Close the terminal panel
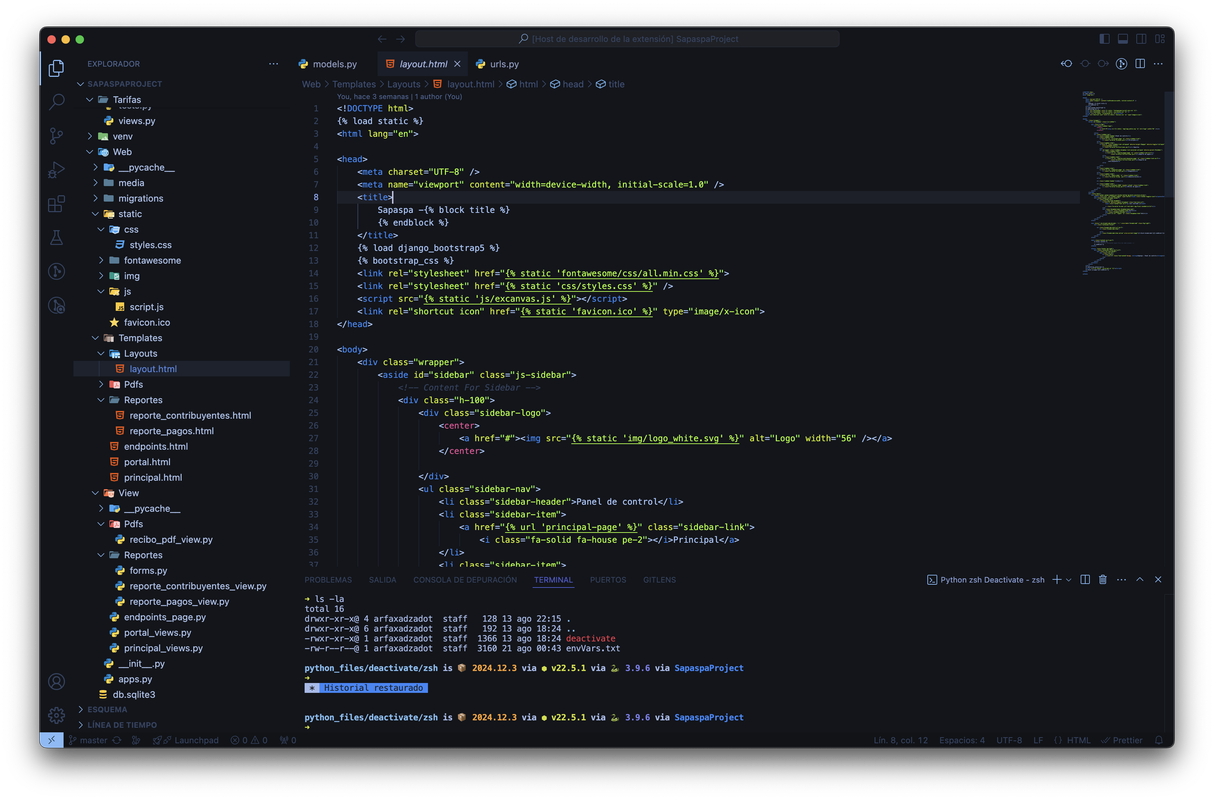 (x=1158, y=580)
